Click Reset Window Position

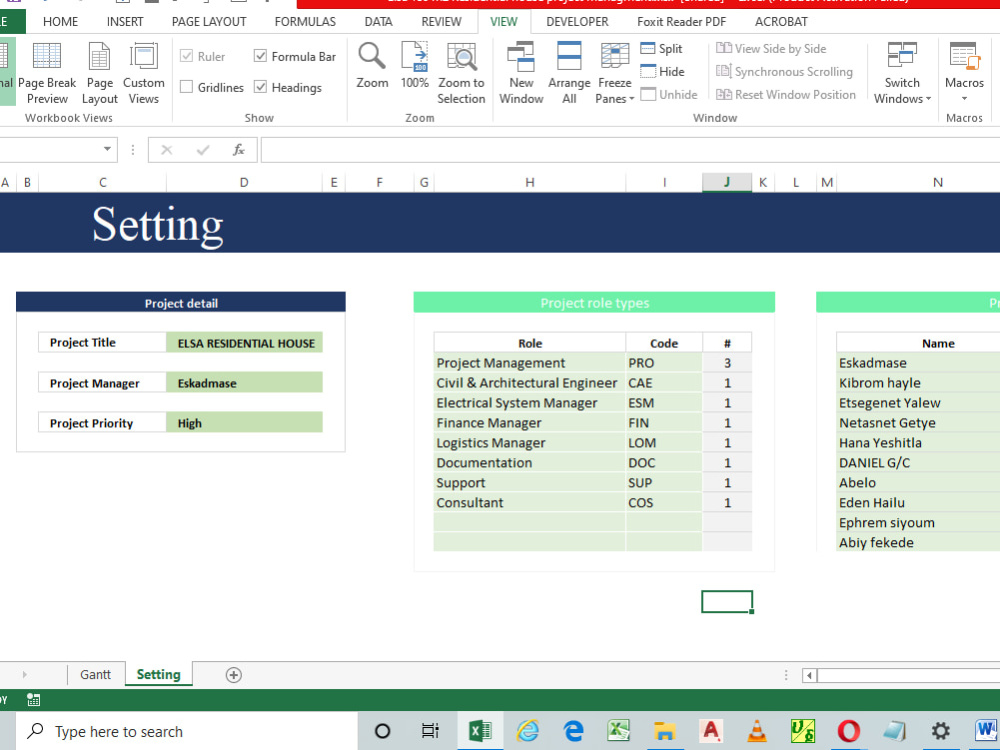[x=786, y=94]
